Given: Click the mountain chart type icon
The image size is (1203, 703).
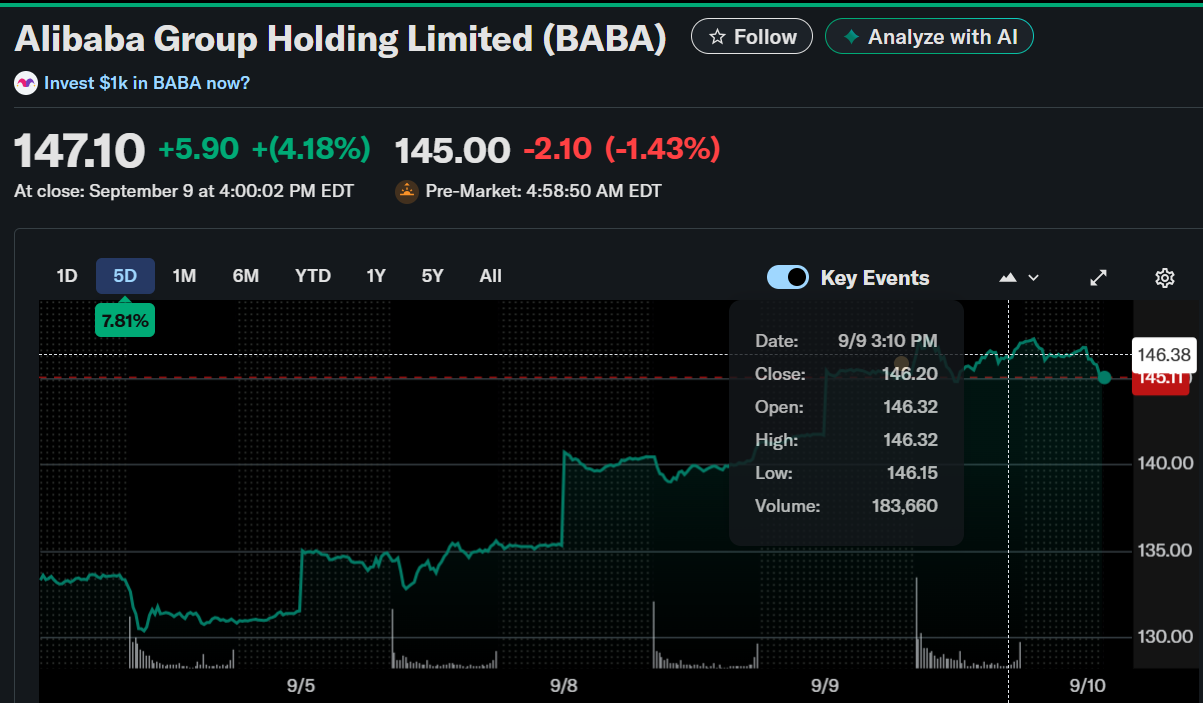Looking at the screenshot, I should [1008, 278].
